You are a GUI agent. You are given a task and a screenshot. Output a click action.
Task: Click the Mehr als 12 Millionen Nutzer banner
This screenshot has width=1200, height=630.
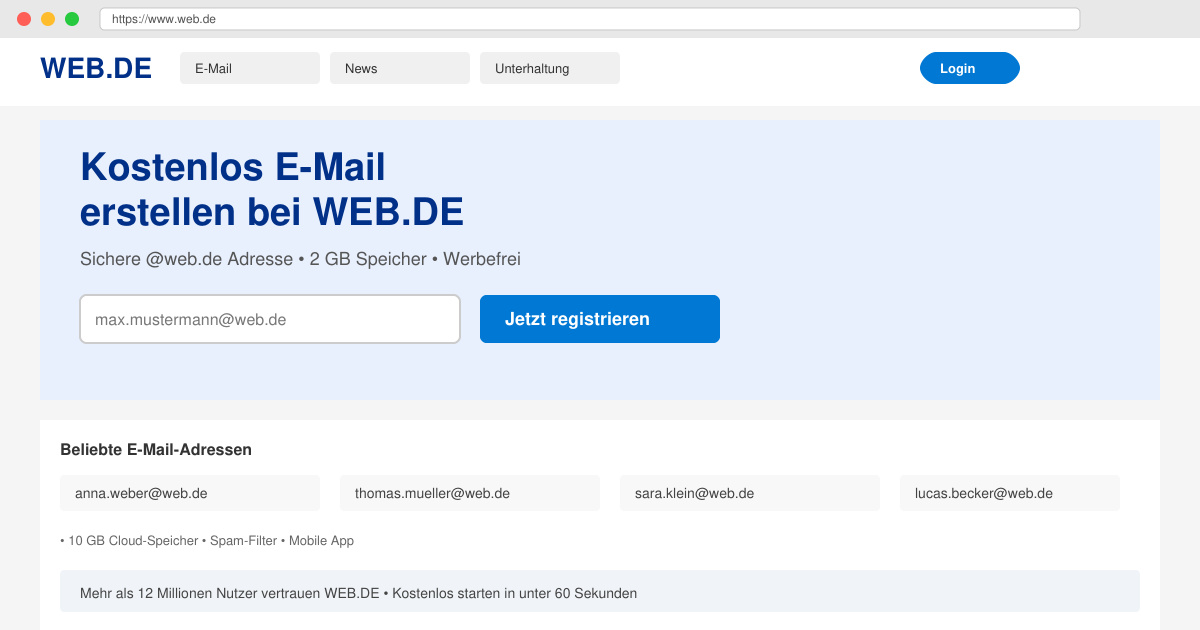click(x=600, y=591)
